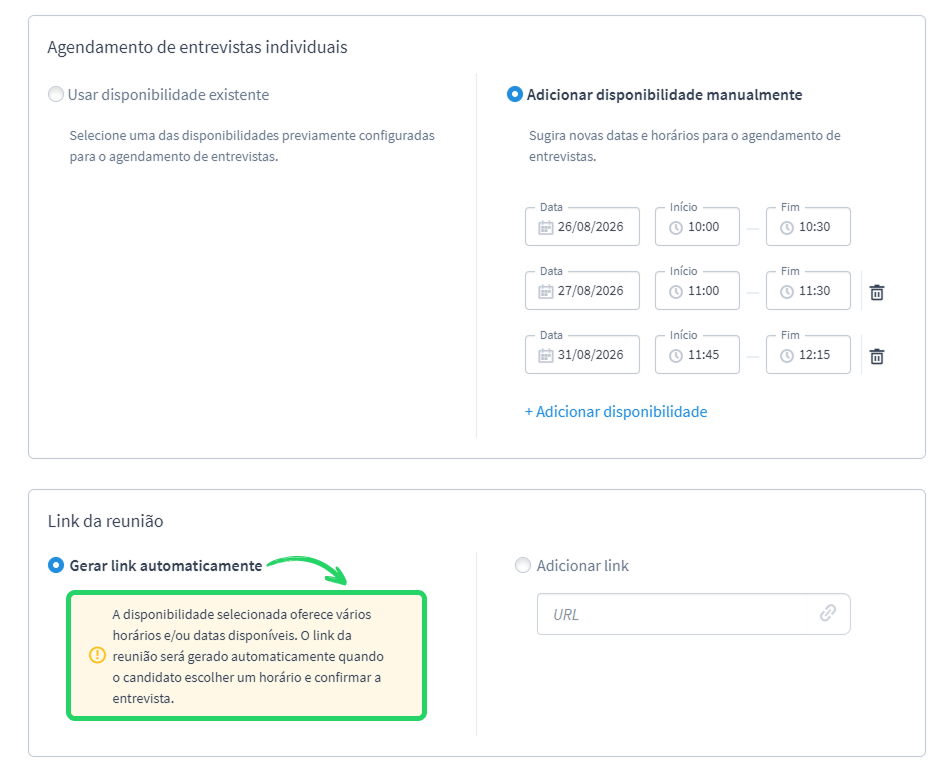Image resolution: width=952 pixels, height=772 pixels.
Task: Click clock icon in 12:15 end field
Action: (x=787, y=356)
